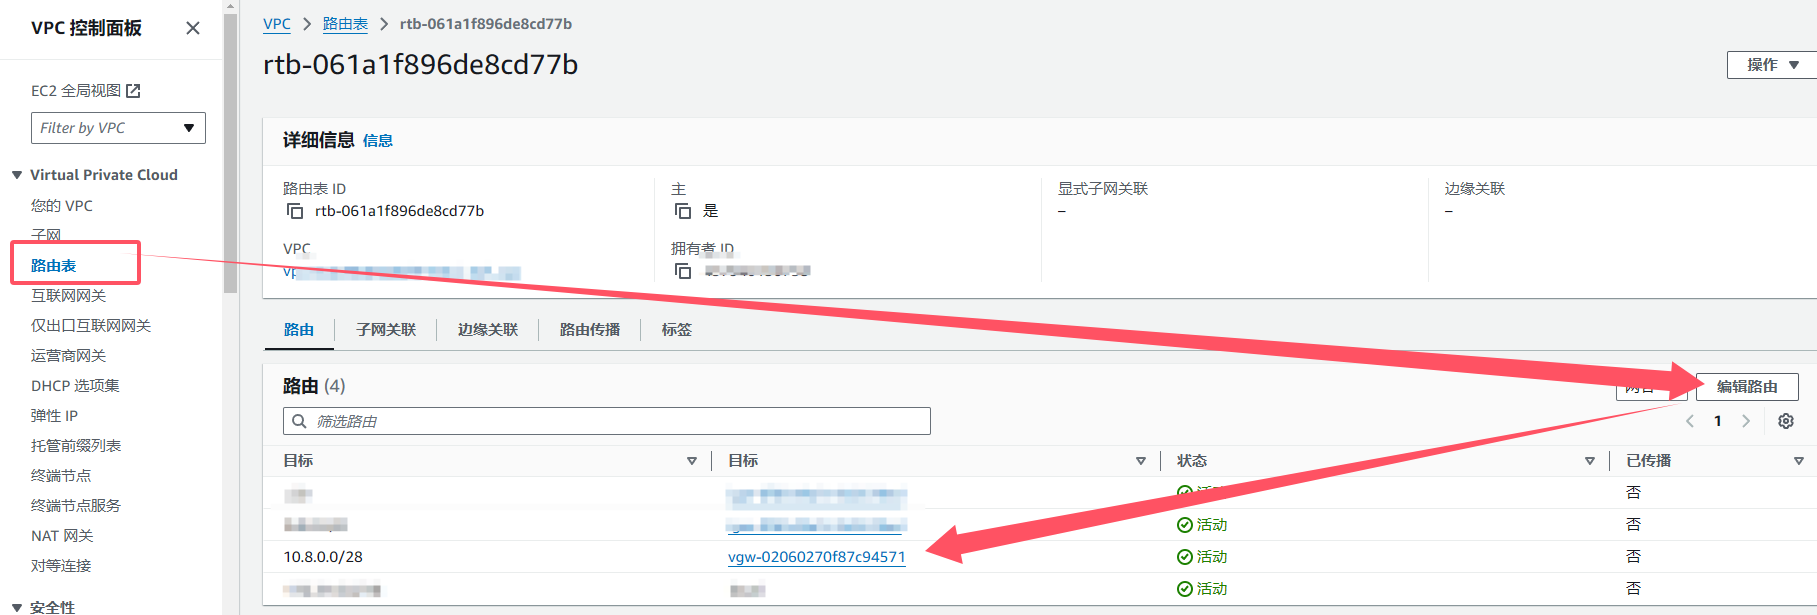Click the 路由表 breadcrumb link
The image size is (1817, 615).
pyautogui.click(x=345, y=24)
